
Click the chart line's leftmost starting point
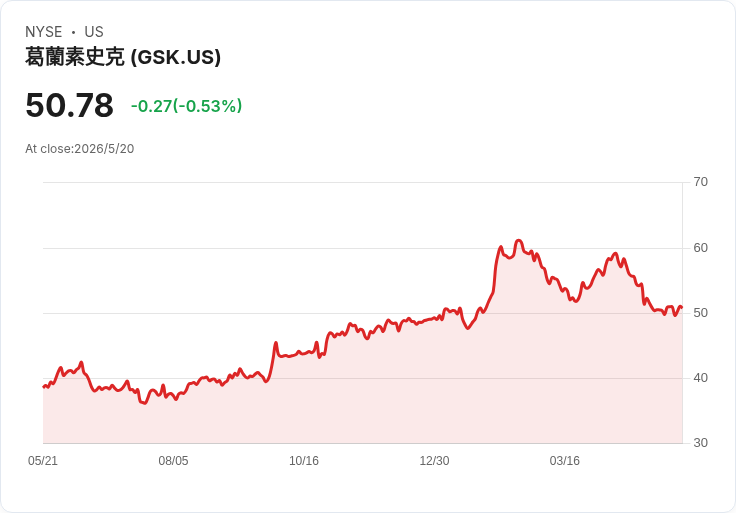pos(43,387)
